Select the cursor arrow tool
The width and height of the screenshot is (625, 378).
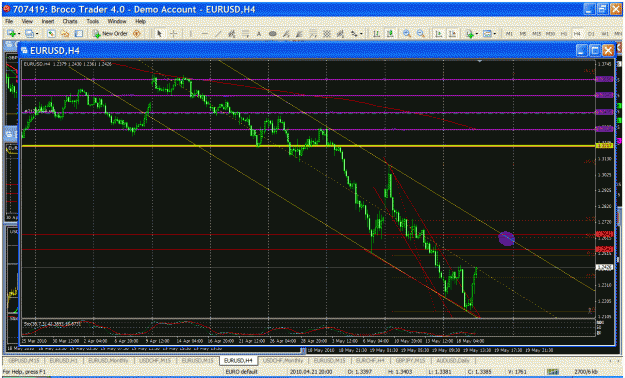(159, 34)
